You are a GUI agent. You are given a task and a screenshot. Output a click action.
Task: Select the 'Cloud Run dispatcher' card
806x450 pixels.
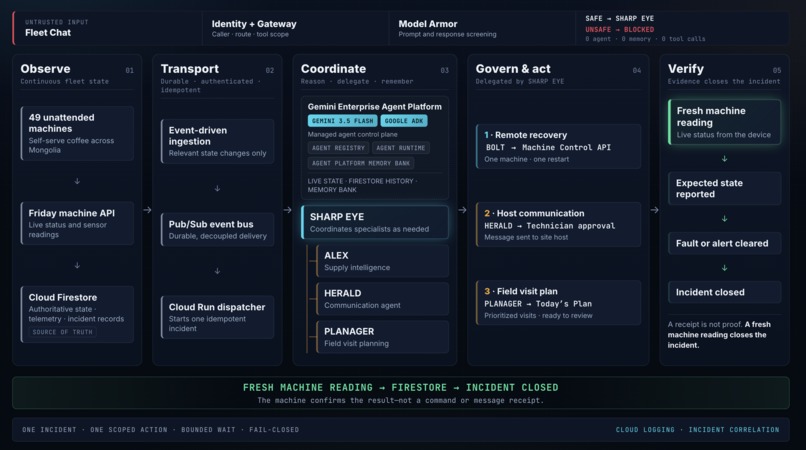(x=217, y=317)
